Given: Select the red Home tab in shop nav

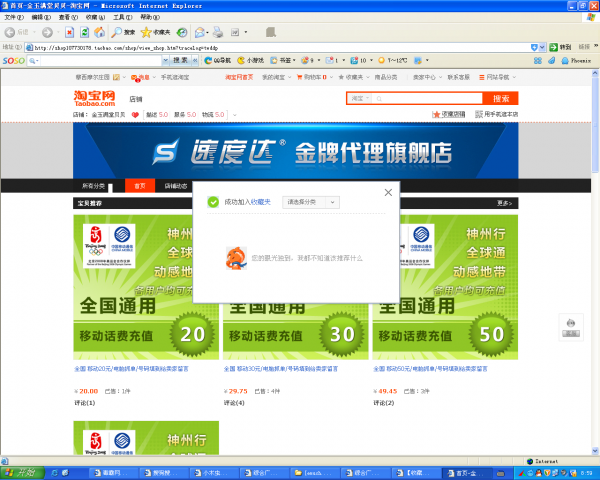Looking at the screenshot, I should point(140,186).
